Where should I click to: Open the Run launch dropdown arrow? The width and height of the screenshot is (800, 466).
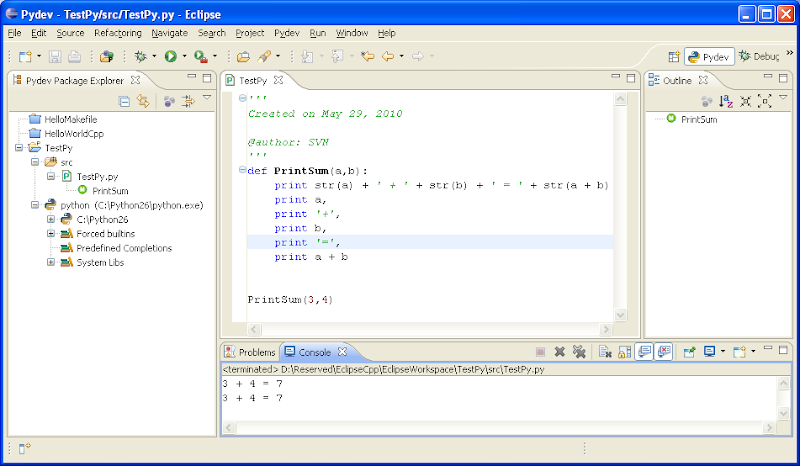coord(184,56)
